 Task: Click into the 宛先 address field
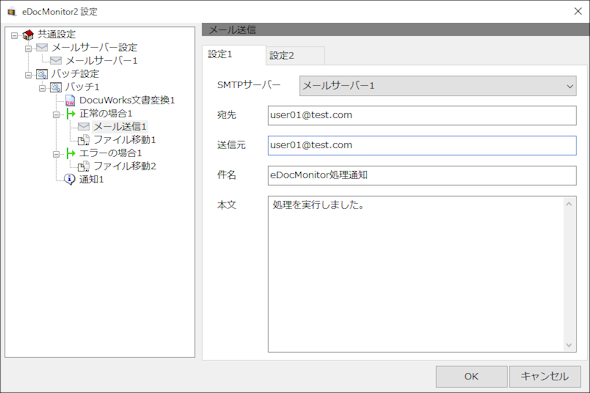[422, 115]
